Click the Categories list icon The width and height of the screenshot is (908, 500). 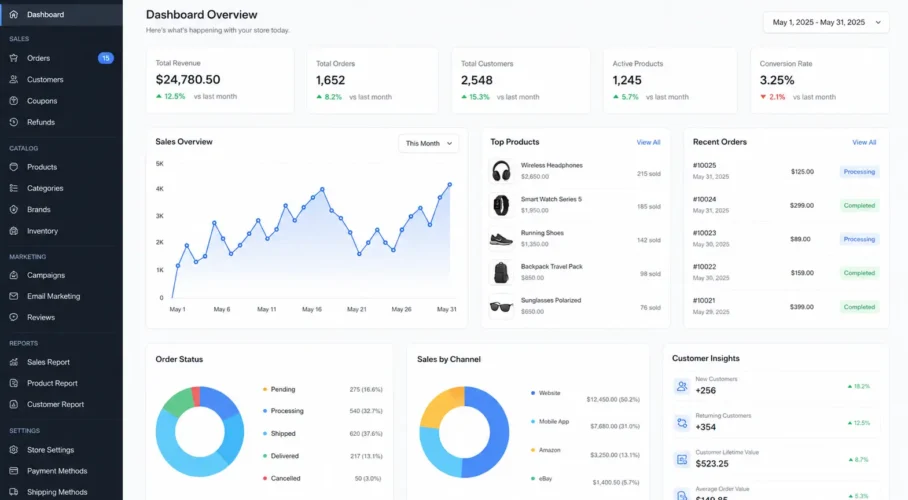point(14,188)
